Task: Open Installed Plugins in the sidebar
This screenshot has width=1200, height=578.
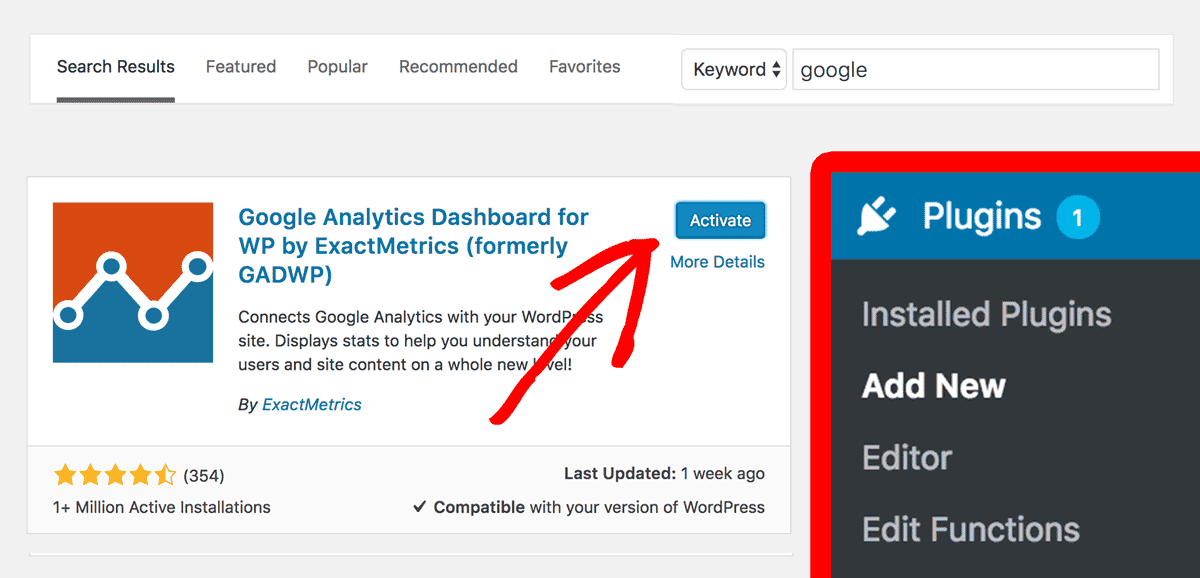Action: pyautogui.click(x=986, y=315)
